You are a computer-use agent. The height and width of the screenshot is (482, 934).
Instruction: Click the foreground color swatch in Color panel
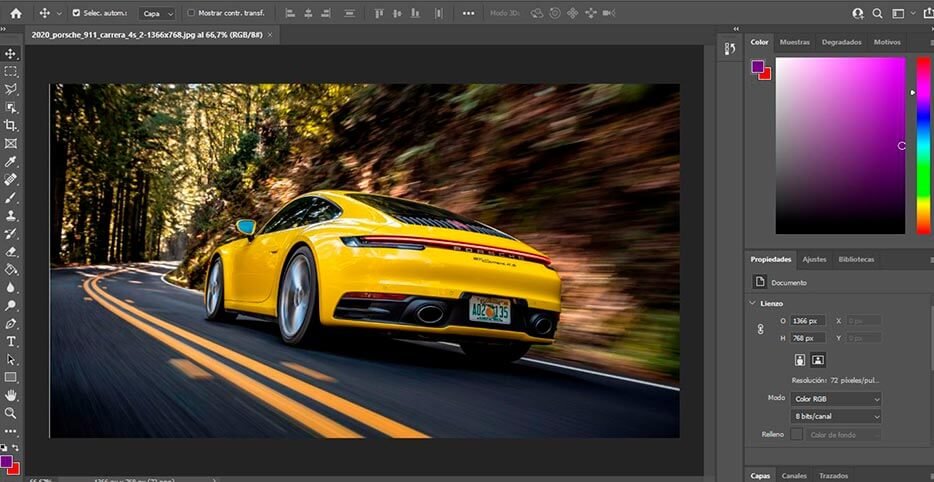[758, 67]
